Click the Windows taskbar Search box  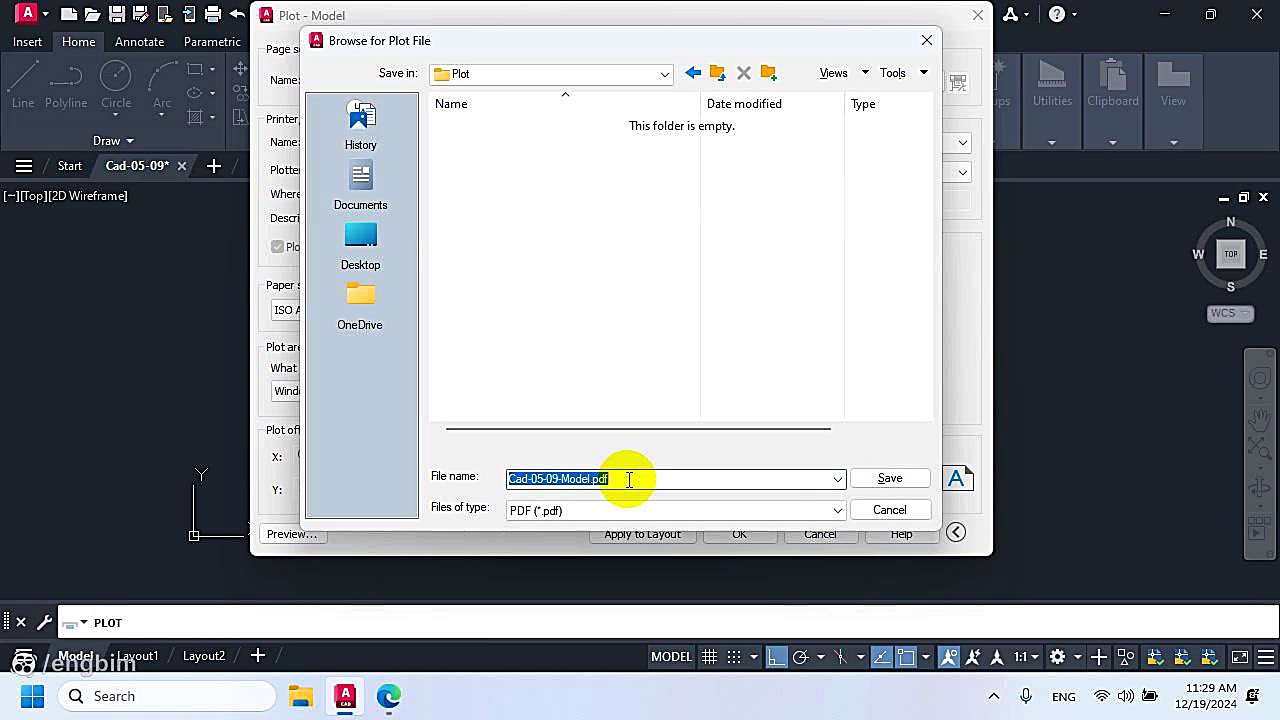[165, 696]
